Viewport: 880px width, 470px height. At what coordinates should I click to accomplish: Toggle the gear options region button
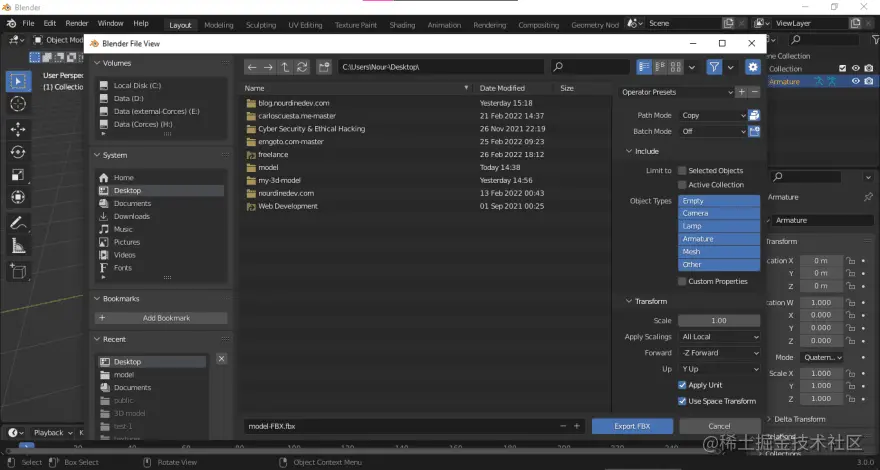click(x=753, y=67)
